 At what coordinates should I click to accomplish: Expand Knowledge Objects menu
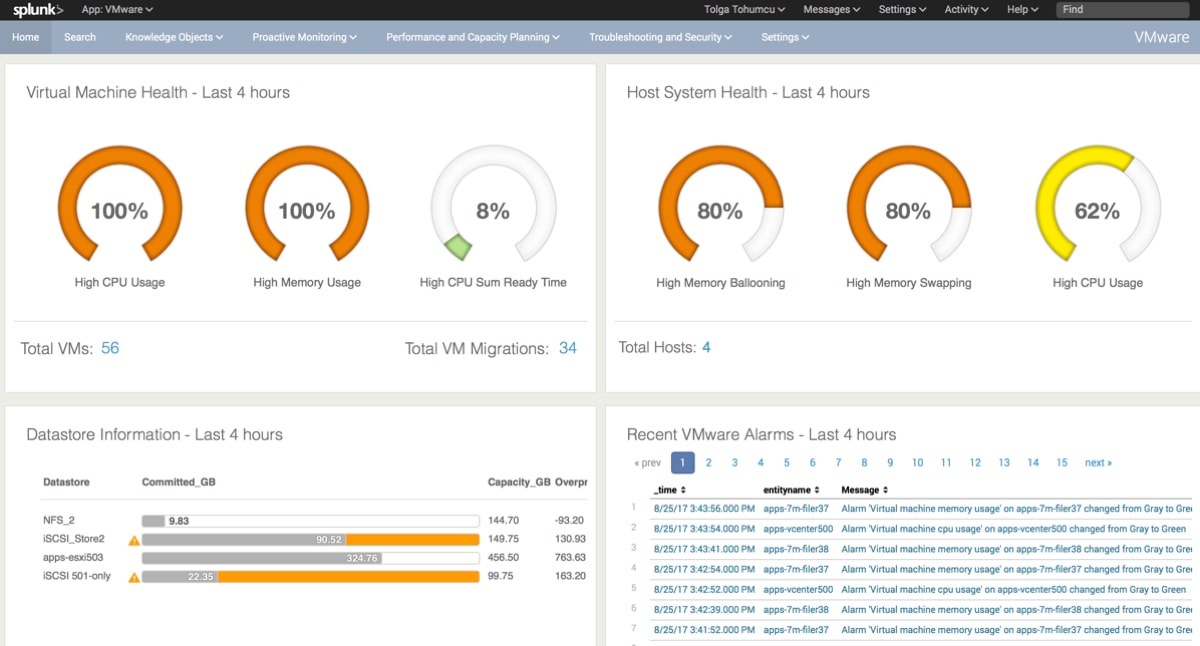[174, 37]
